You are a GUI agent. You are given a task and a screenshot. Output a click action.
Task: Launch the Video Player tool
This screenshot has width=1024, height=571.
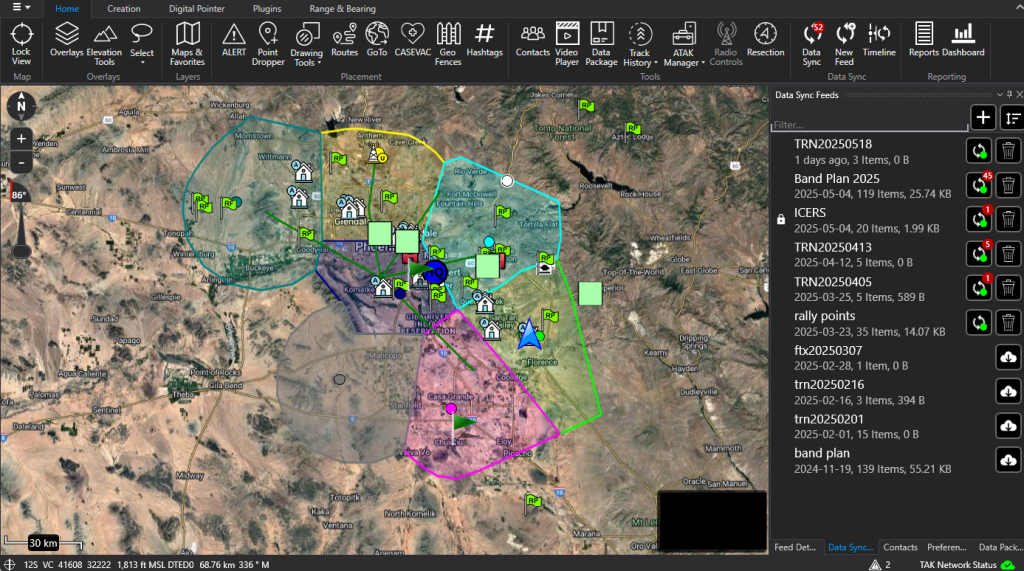[x=567, y=45]
